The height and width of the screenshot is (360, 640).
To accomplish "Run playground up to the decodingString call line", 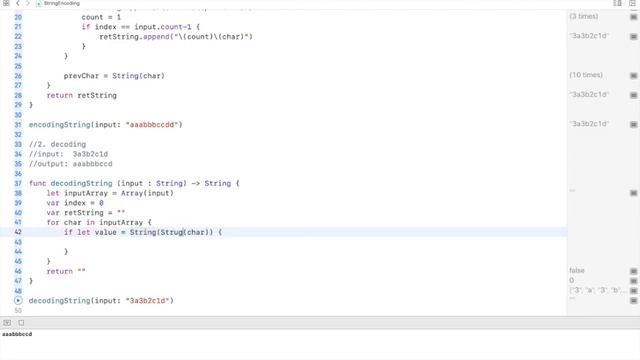I will pyautogui.click(x=18, y=300).
